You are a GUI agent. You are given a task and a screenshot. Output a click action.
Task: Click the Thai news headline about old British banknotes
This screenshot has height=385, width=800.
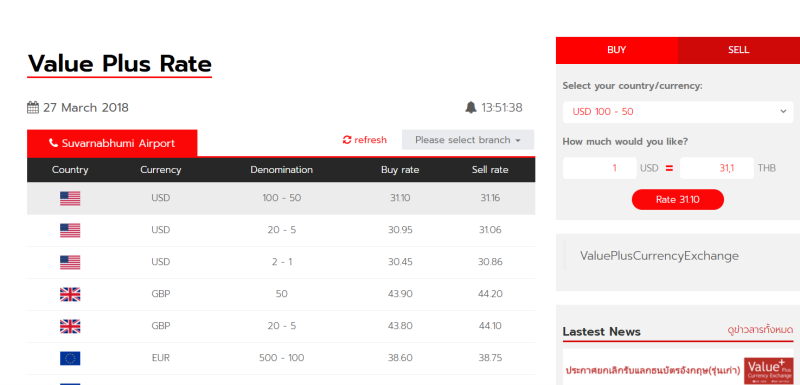pos(653,371)
